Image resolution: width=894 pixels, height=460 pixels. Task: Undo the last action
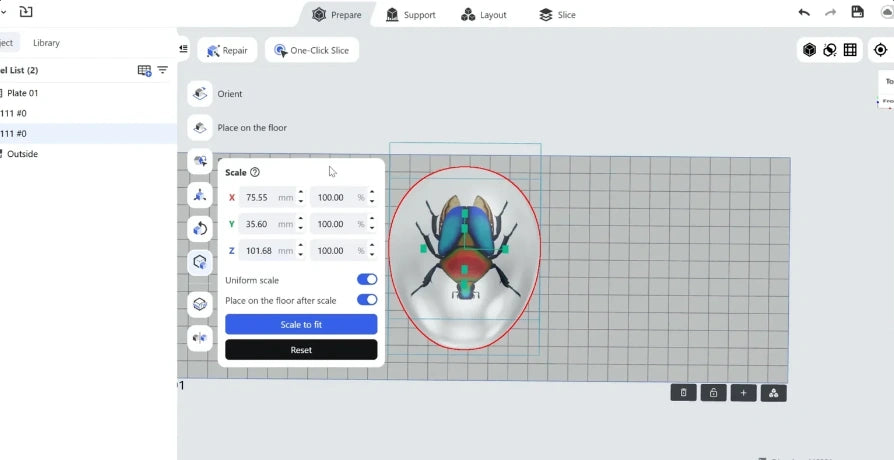804,13
